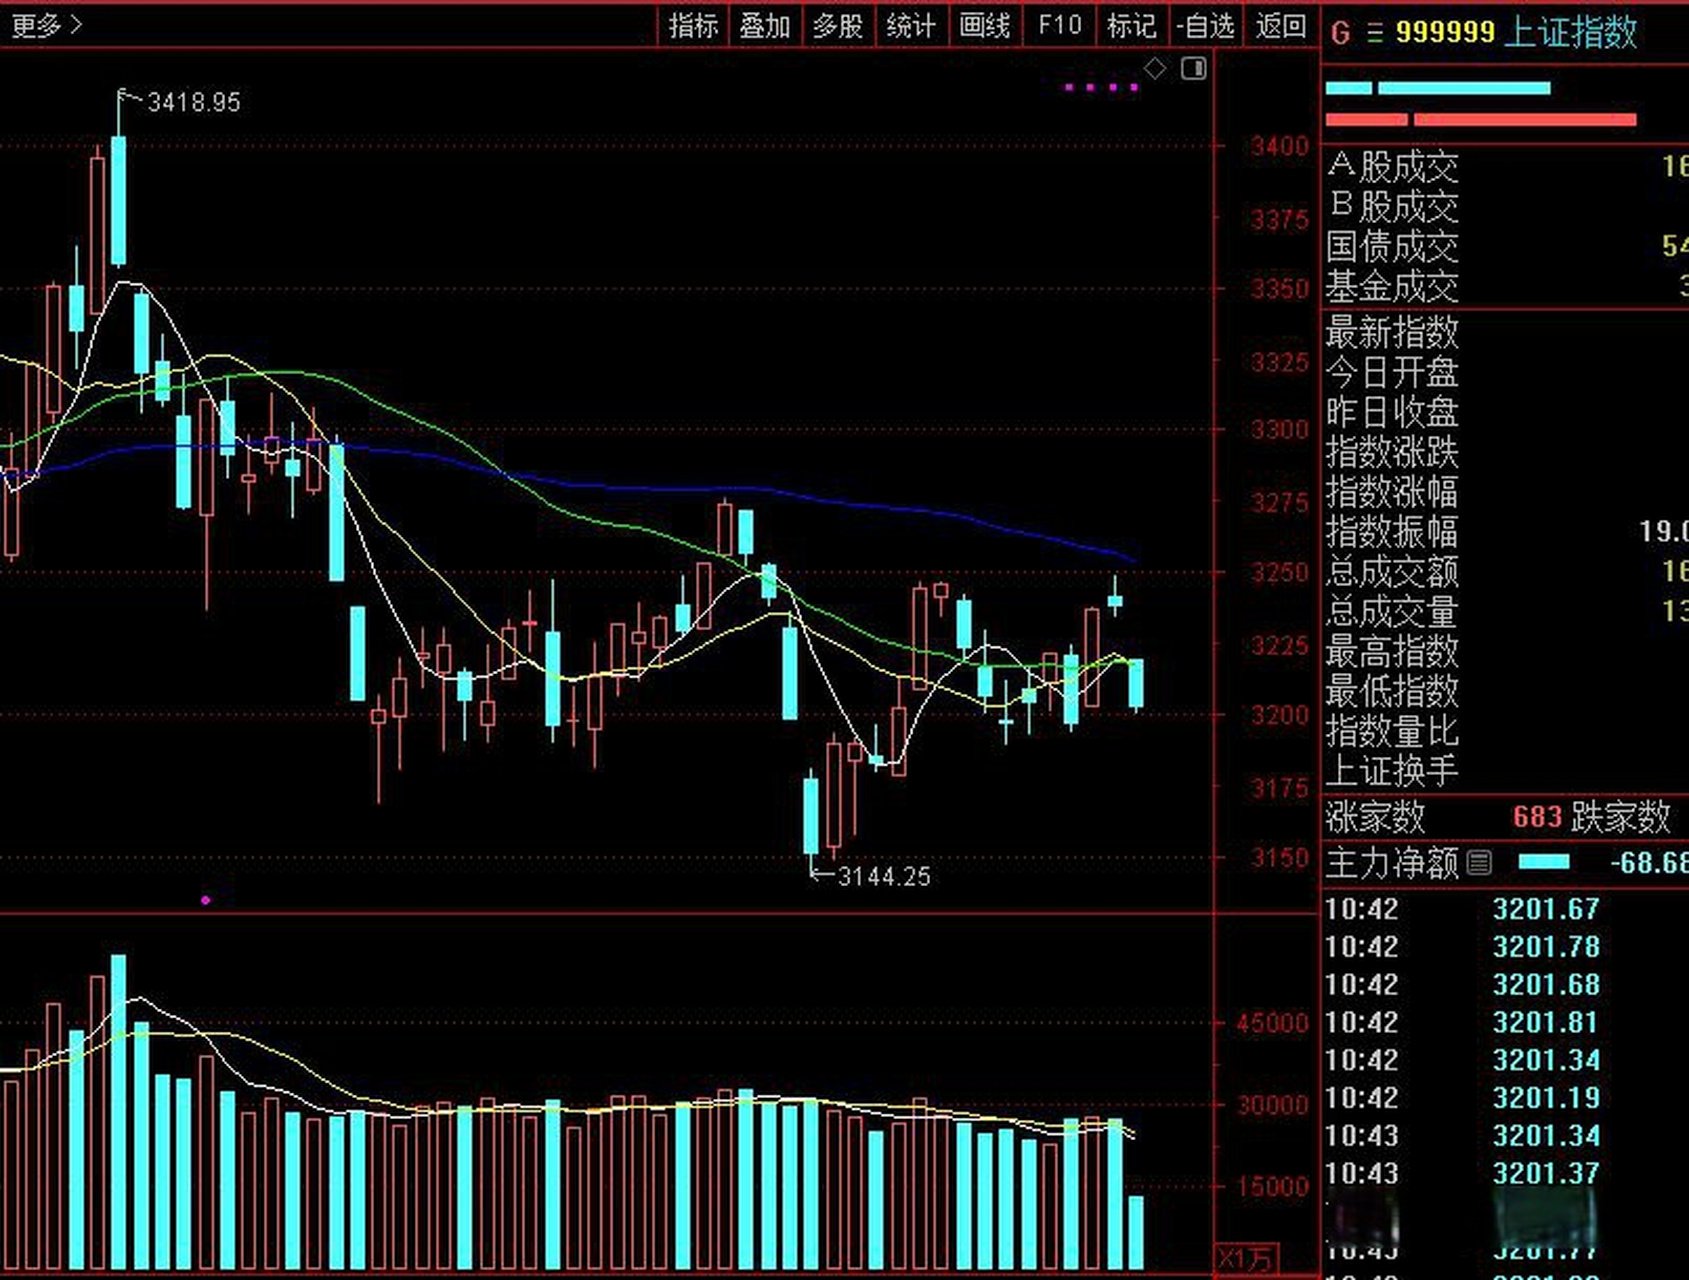Click the 45000 volume axis label

(1272, 1024)
